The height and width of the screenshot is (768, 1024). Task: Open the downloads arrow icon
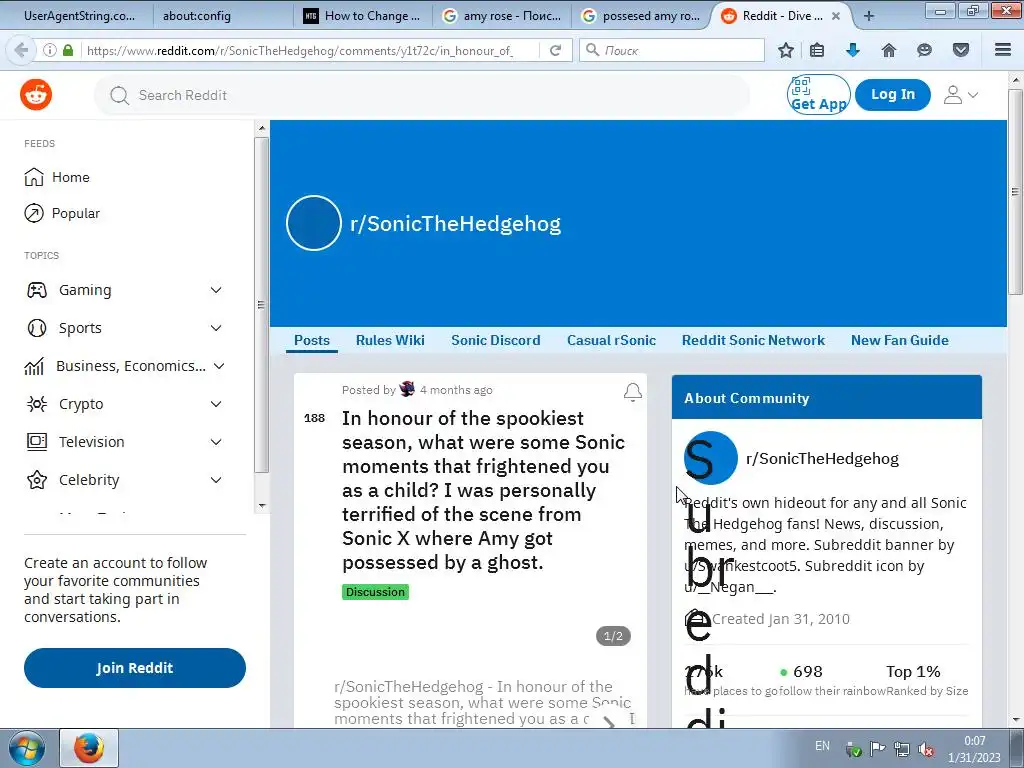tap(853, 50)
